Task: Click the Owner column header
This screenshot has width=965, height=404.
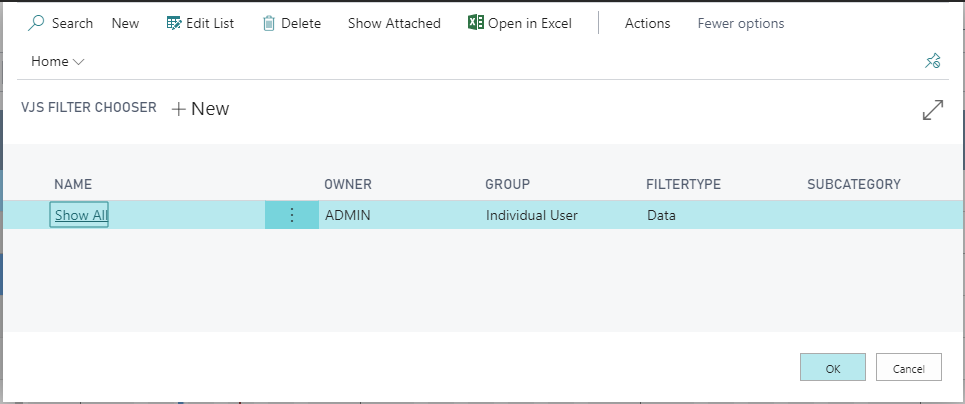Action: click(x=348, y=184)
